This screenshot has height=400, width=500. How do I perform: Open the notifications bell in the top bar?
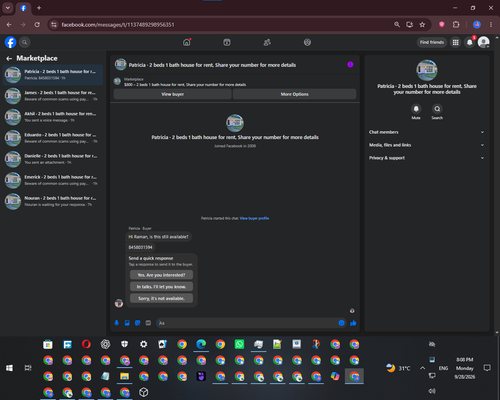coord(470,42)
